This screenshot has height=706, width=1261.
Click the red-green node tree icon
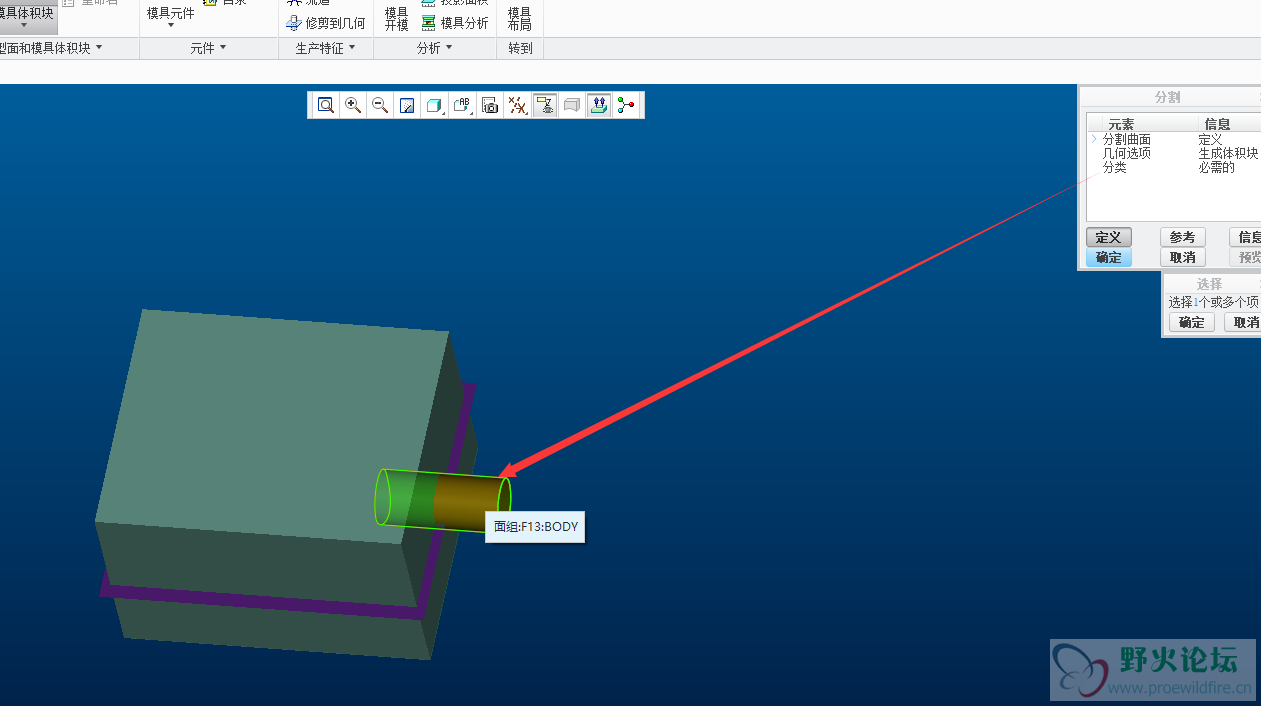coord(627,105)
